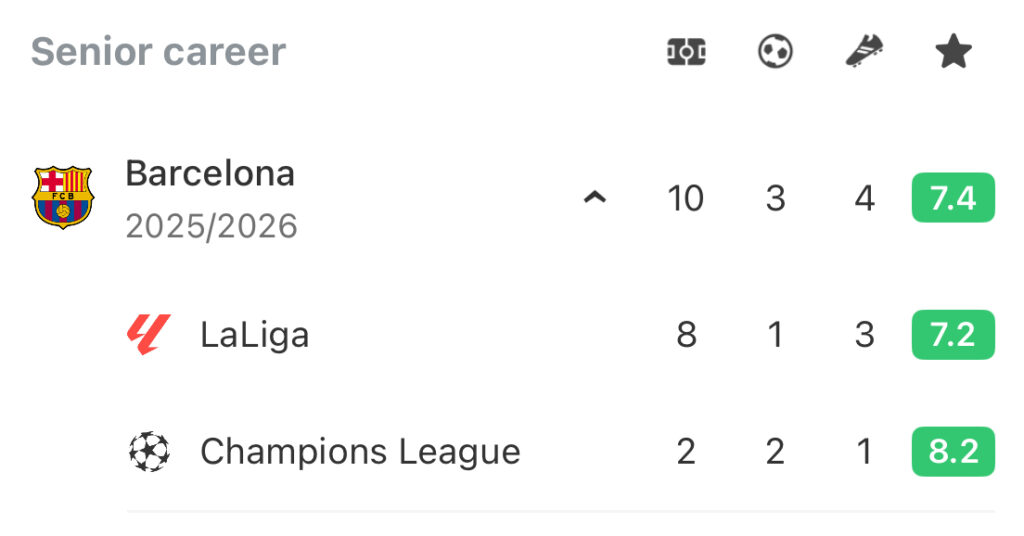Click LaLiga's 8 matches played value
The height and width of the screenshot is (536, 1024).
tap(686, 334)
